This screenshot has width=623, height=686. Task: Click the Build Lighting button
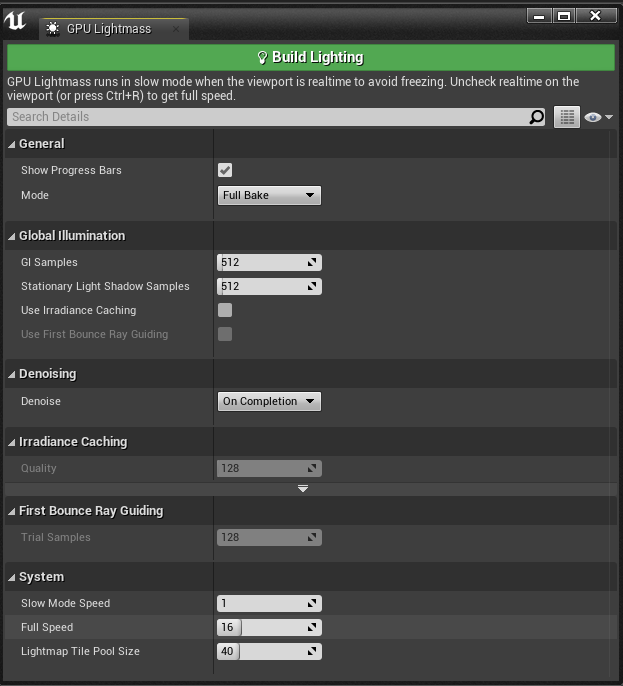[x=311, y=57]
